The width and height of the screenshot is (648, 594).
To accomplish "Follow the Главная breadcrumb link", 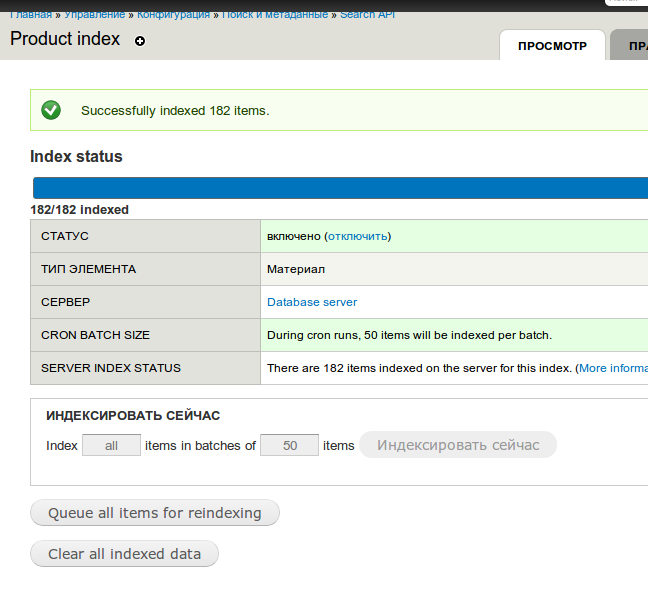I will 31,15.
